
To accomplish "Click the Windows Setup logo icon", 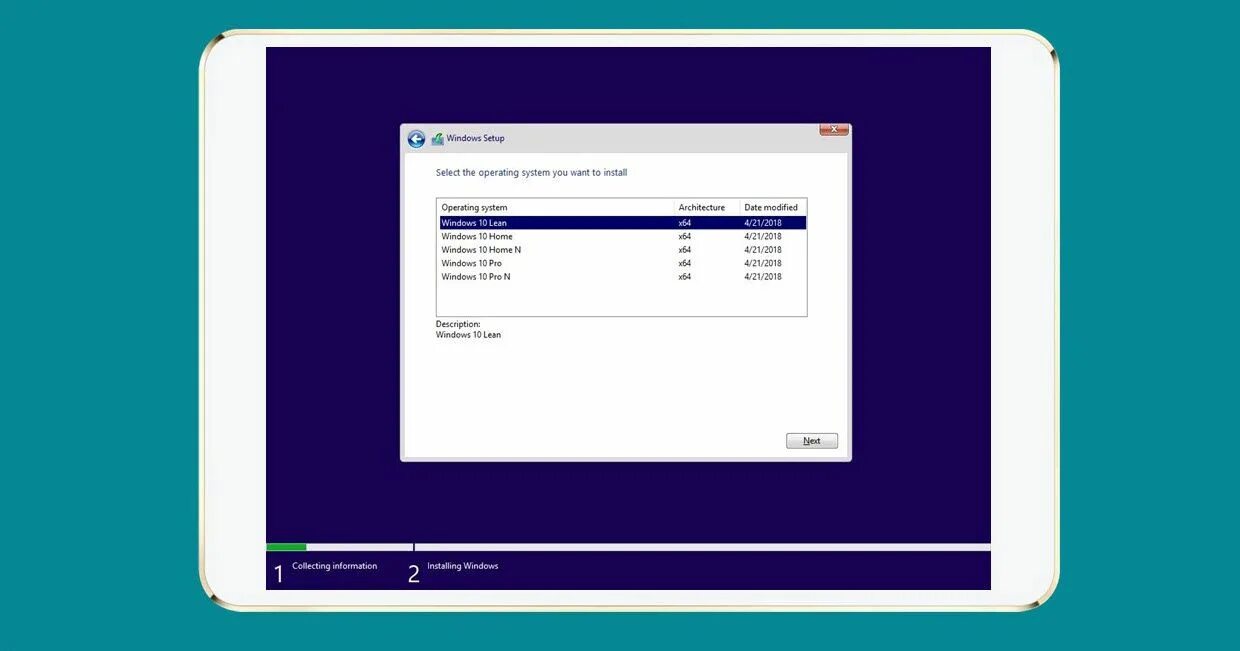I will [x=436, y=138].
